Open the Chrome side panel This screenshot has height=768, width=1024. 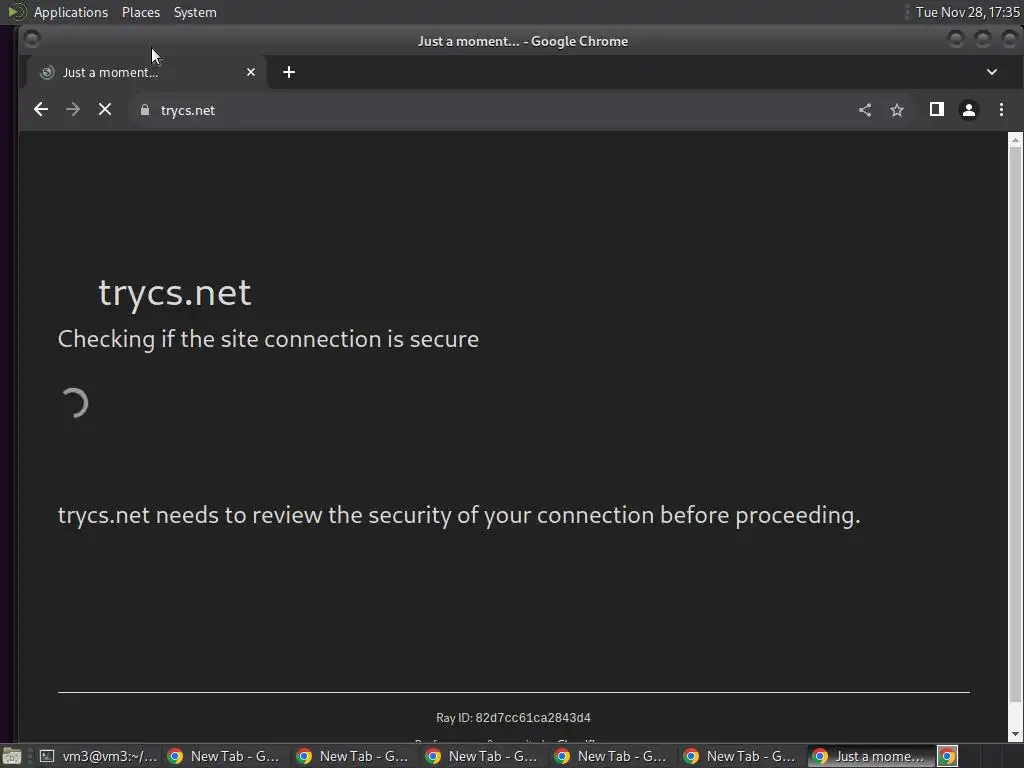pos(936,110)
